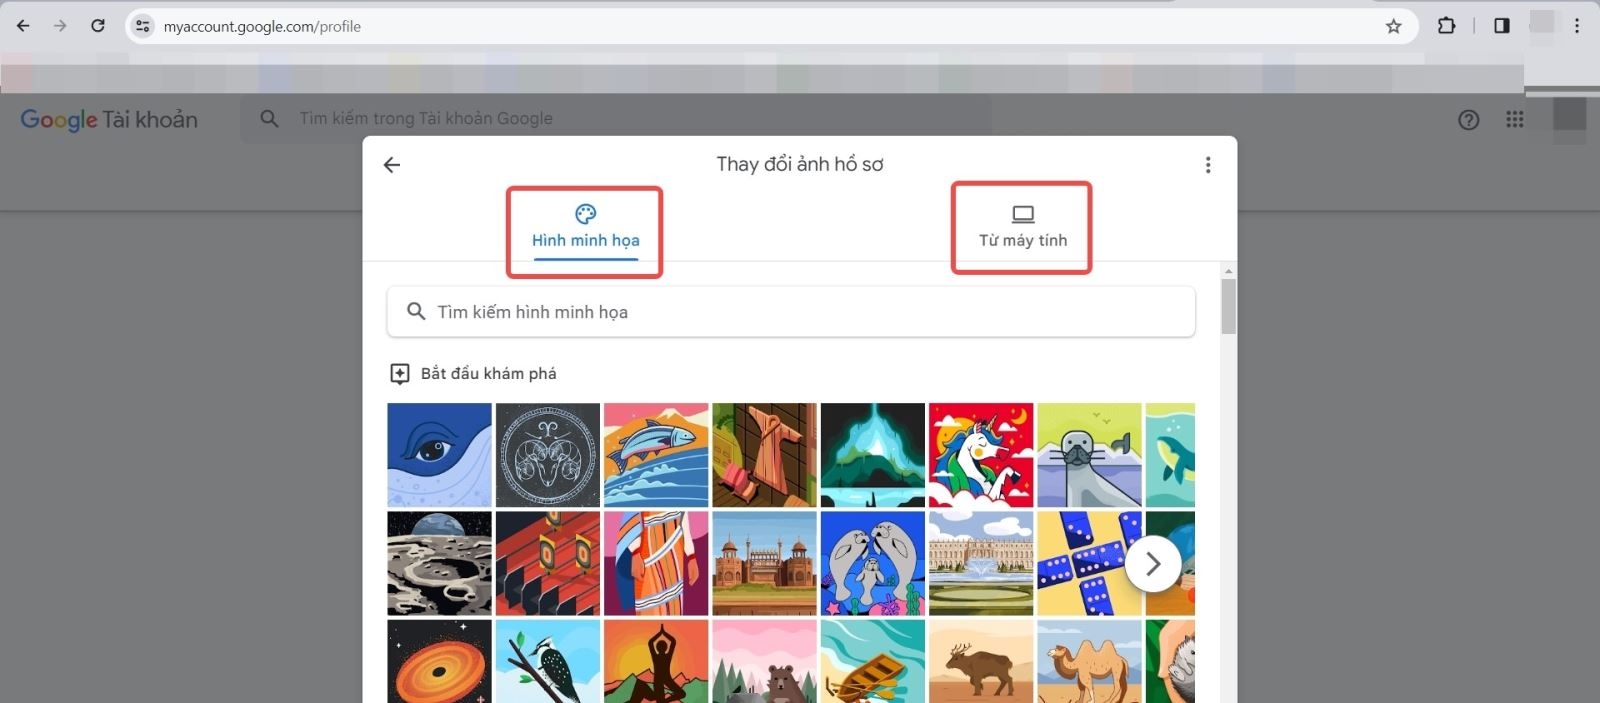Select the black hole illustration

coord(440,661)
